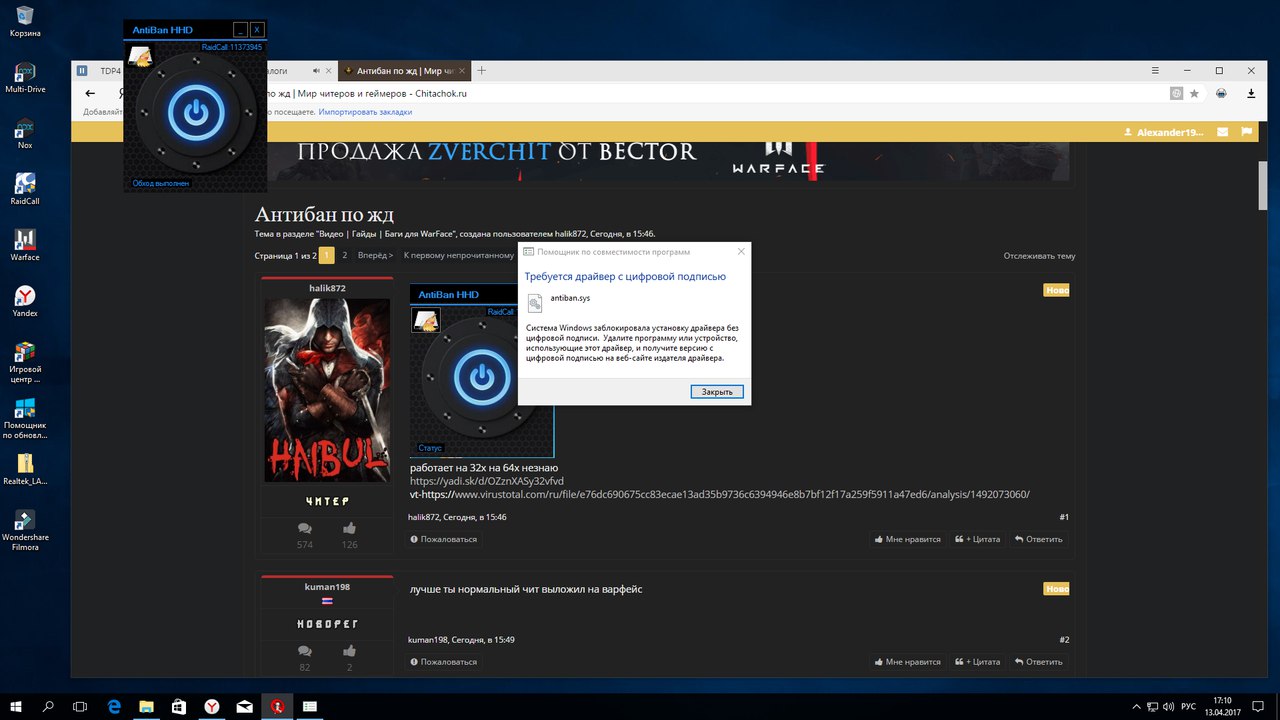Open the Yandex desktop shortcut
The image size is (1280, 720).
click(x=25, y=301)
